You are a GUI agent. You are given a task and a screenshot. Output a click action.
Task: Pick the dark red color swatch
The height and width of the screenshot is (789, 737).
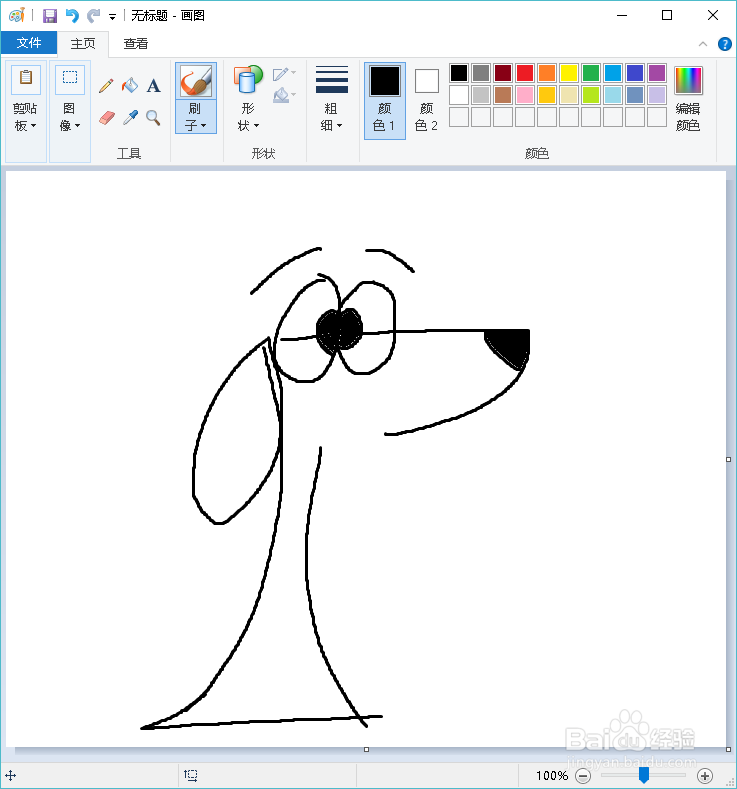coord(503,73)
